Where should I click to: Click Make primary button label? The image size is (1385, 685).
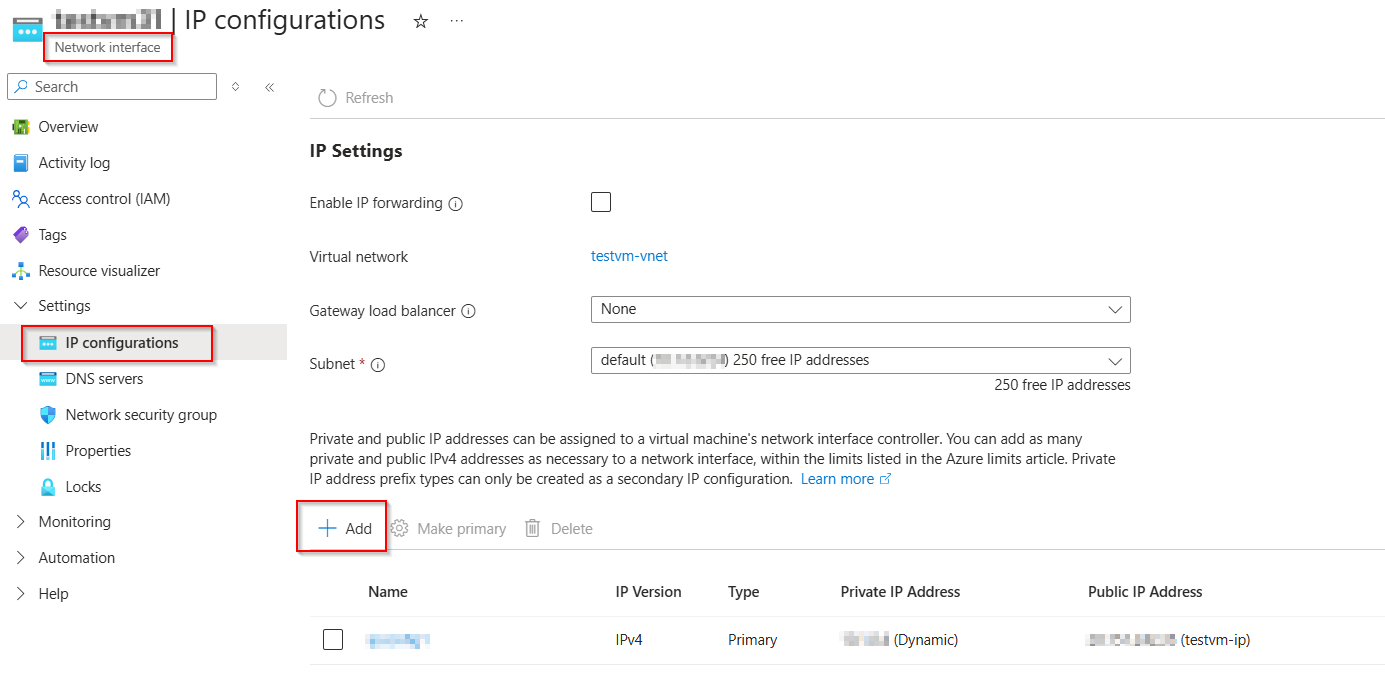[461, 529]
